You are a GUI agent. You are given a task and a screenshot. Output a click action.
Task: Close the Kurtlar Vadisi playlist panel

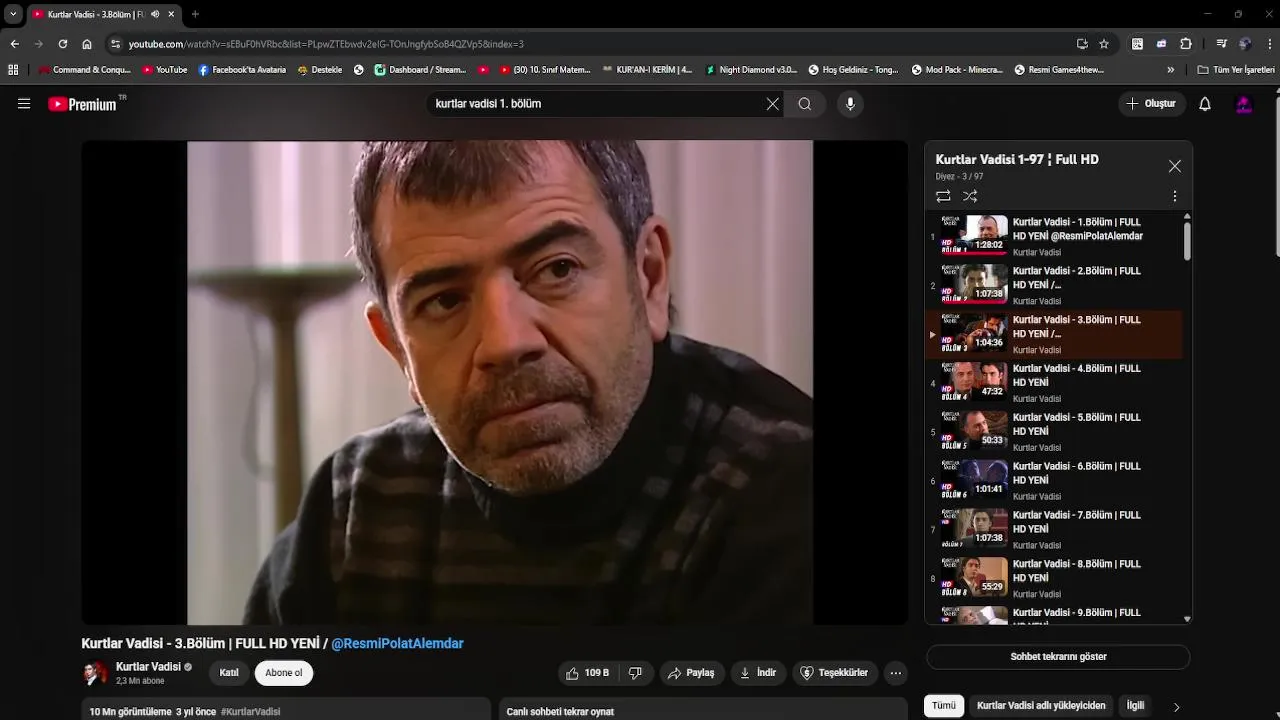click(1174, 166)
